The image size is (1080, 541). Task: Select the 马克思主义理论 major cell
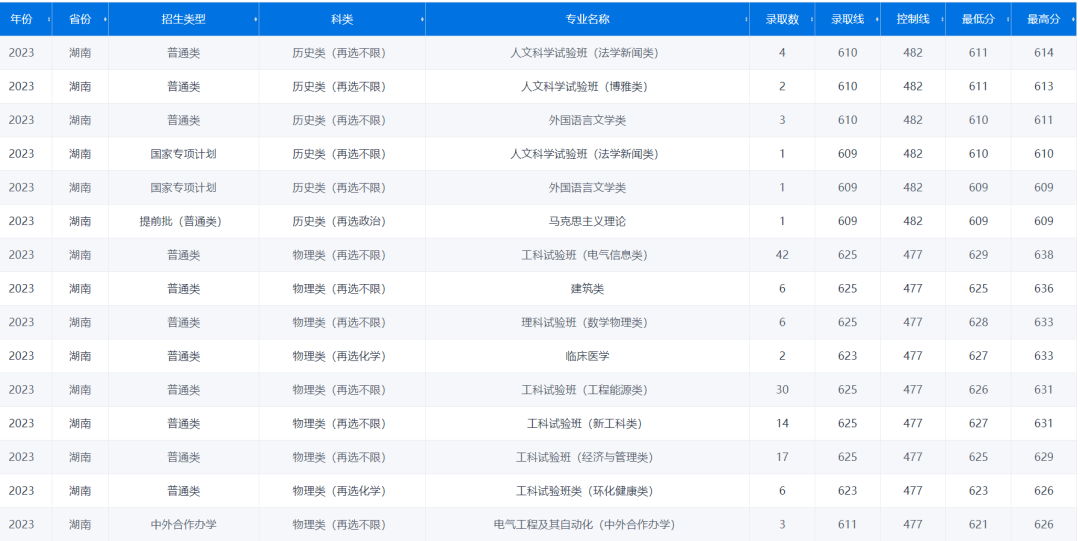click(587, 221)
